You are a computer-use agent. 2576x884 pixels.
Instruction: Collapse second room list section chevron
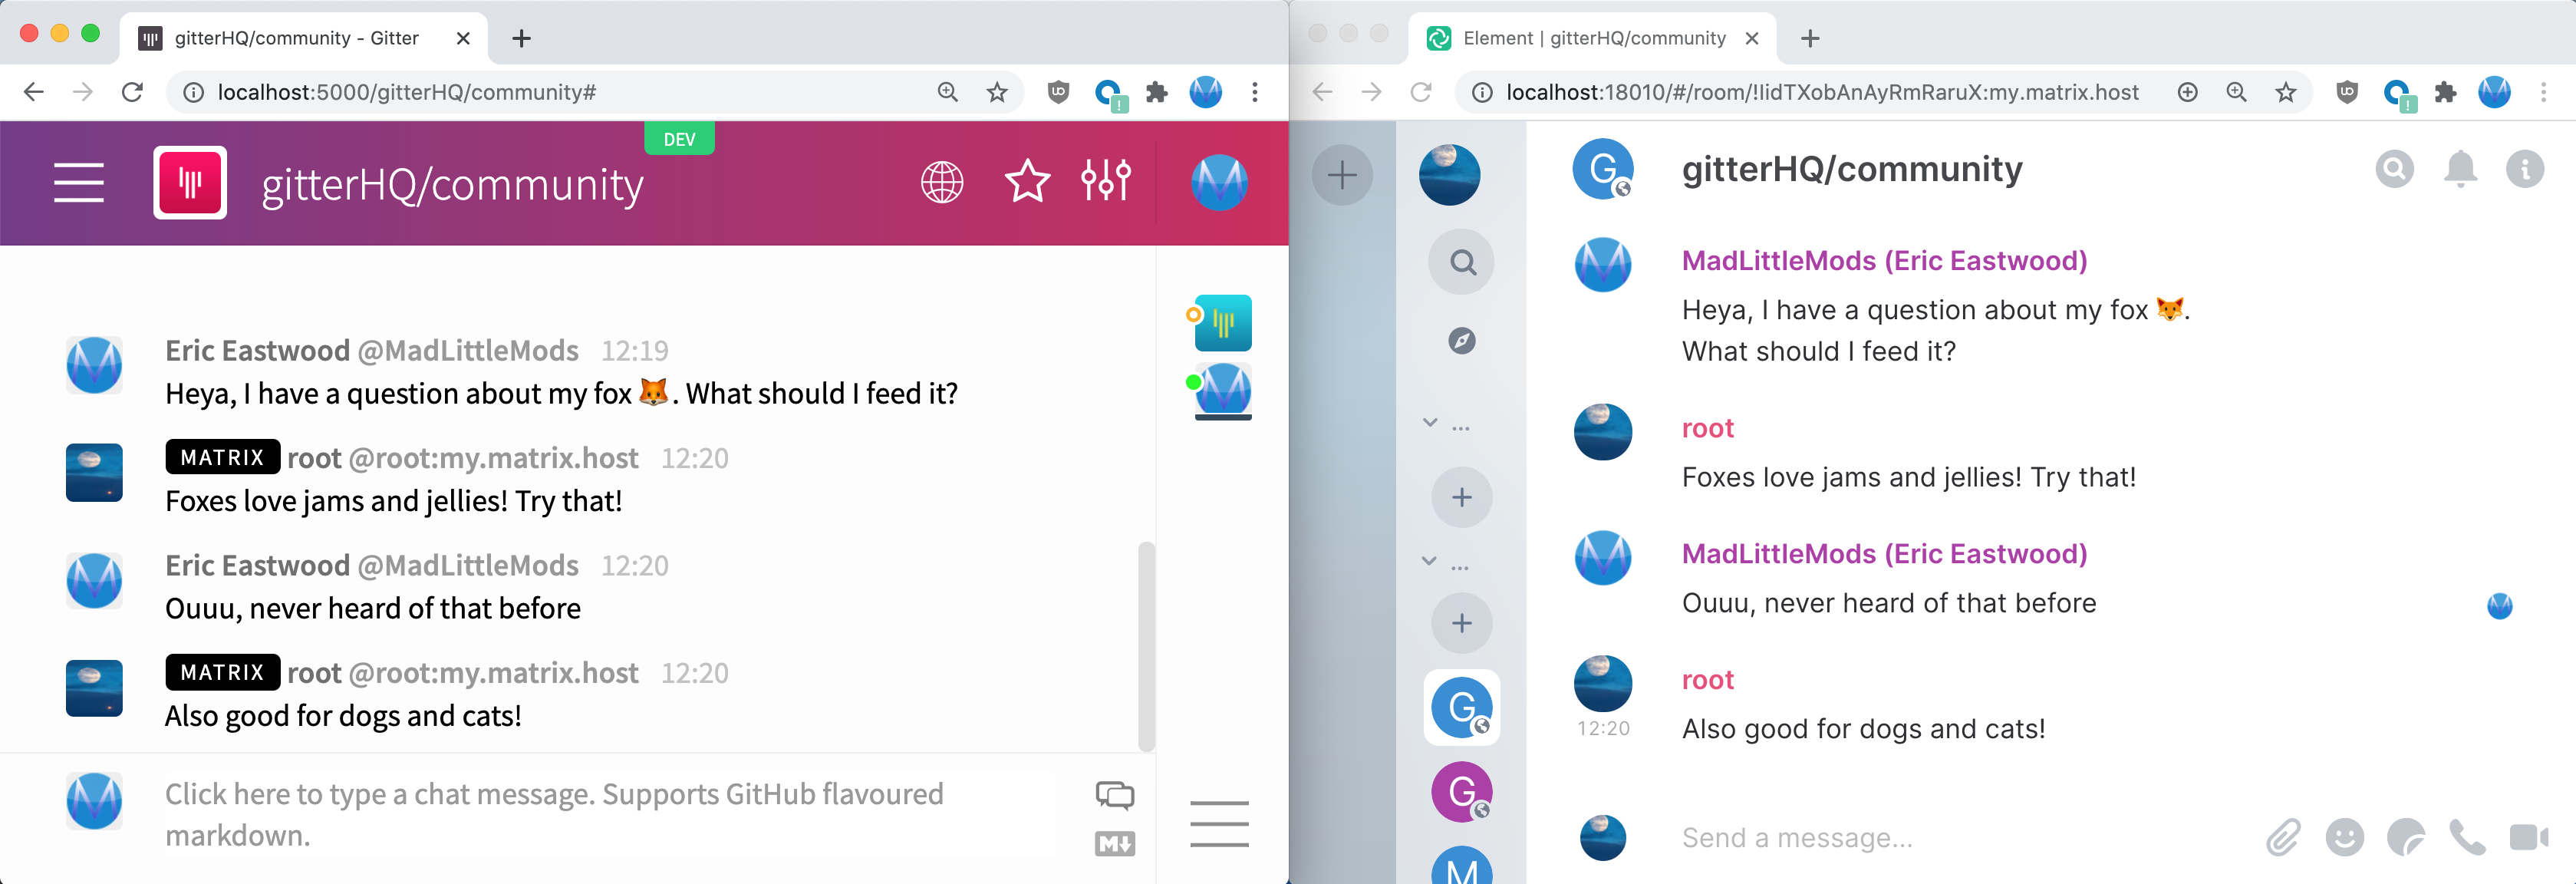click(1430, 561)
